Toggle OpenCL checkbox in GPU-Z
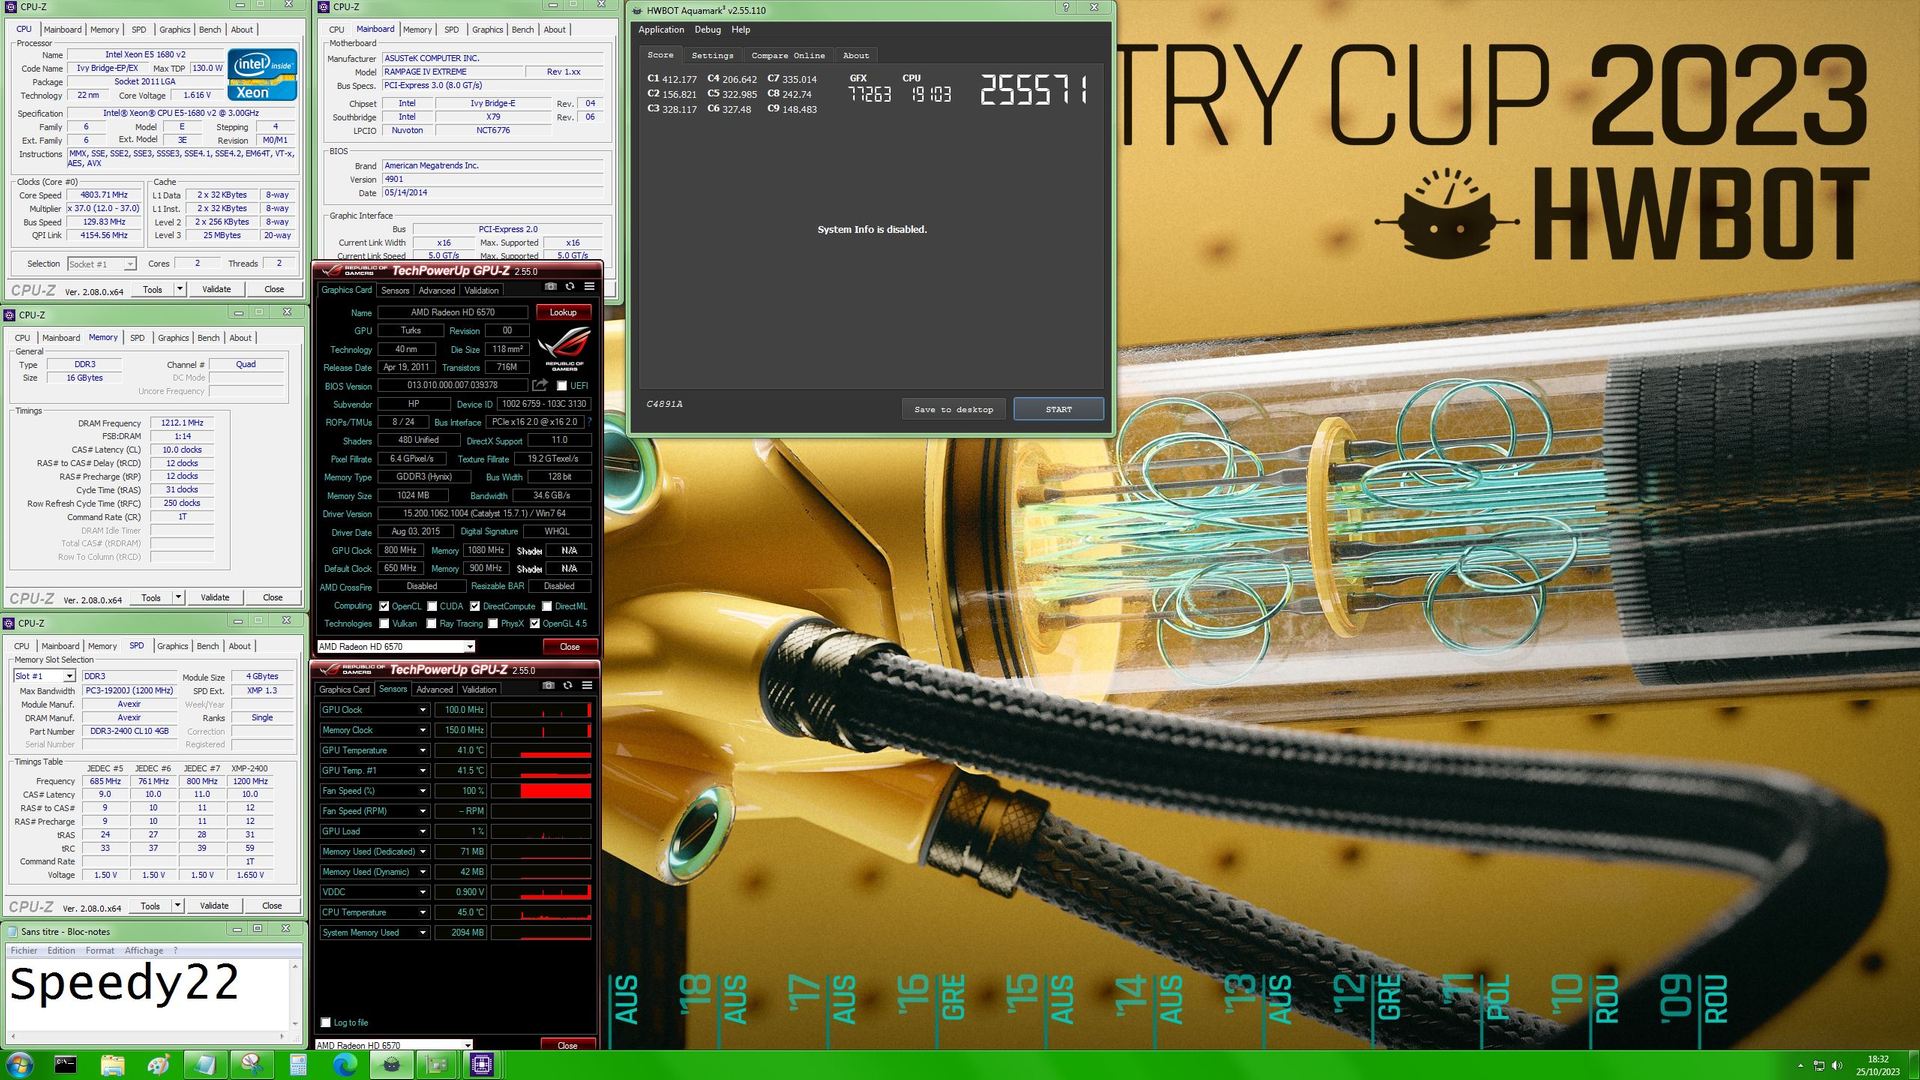The image size is (1920, 1080). point(384,606)
